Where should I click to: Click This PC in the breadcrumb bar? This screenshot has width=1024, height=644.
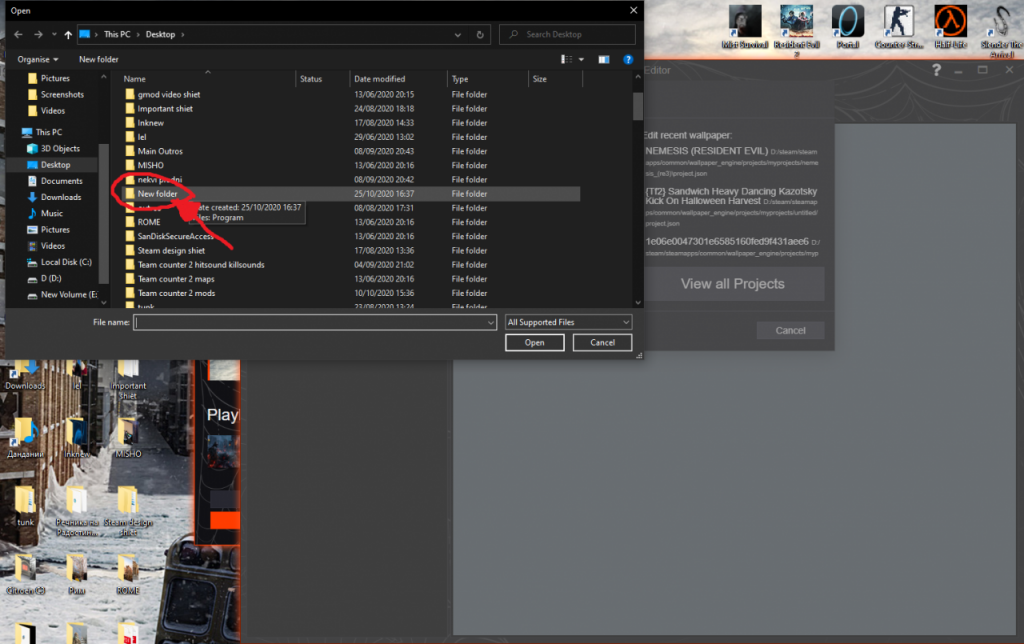point(118,34)
